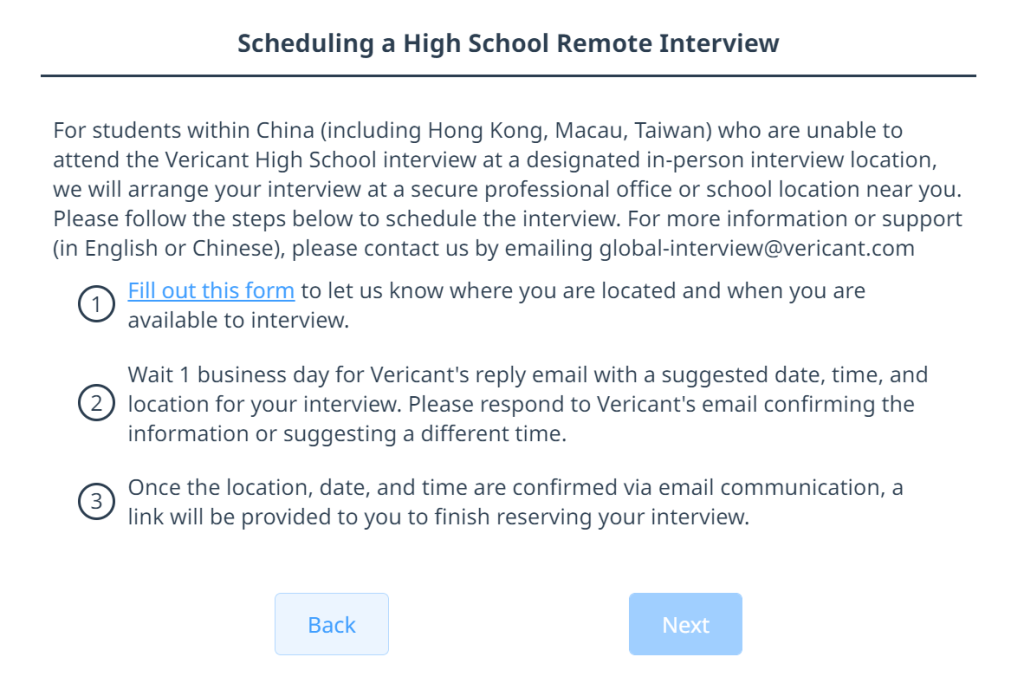Click the Back button on the left
1024x683 pixels.
[331, 623]
